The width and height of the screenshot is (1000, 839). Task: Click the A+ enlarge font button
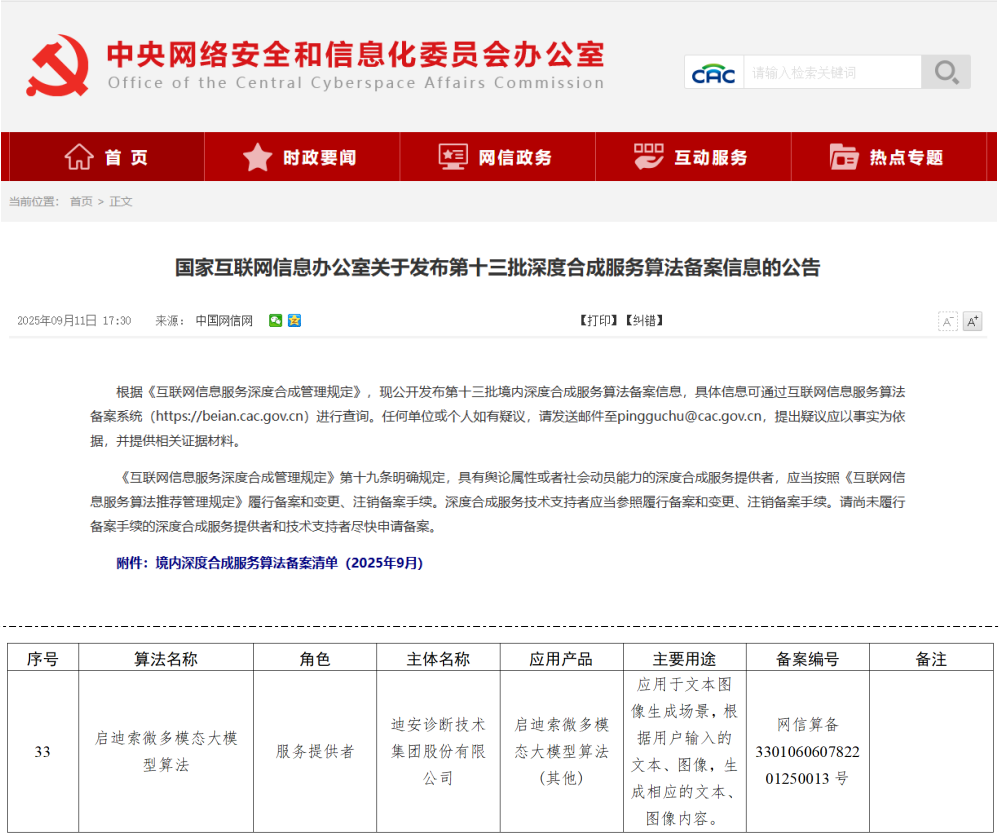point(972,321)
